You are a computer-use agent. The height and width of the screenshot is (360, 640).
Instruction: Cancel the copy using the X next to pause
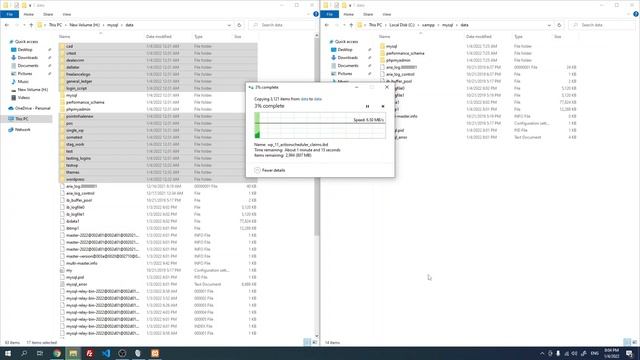[x=383, y=106]
